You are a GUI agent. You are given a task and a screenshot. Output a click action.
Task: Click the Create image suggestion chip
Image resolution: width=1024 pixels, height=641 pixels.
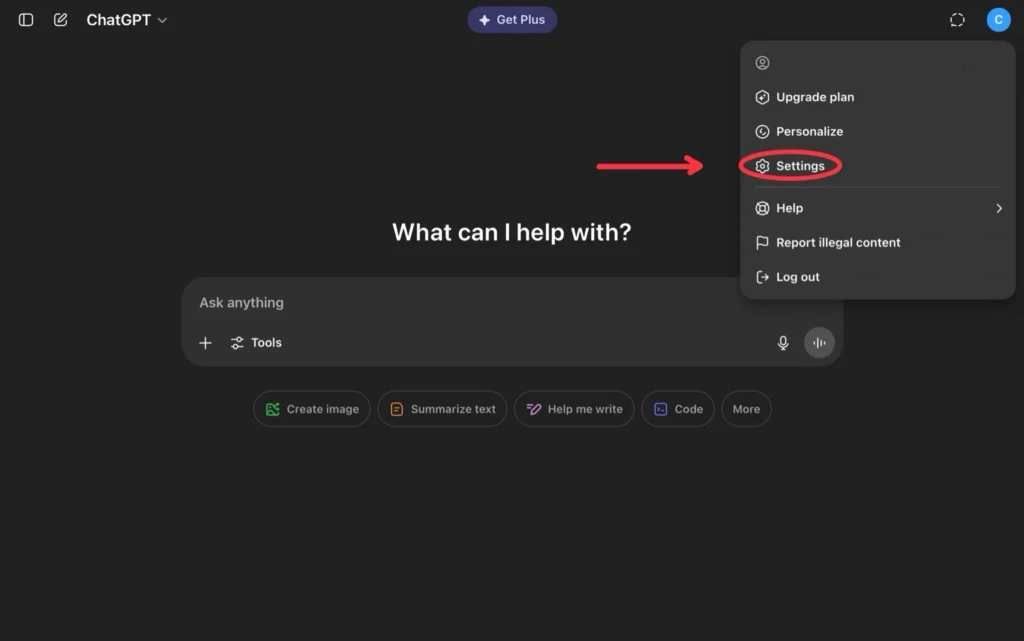312,409
